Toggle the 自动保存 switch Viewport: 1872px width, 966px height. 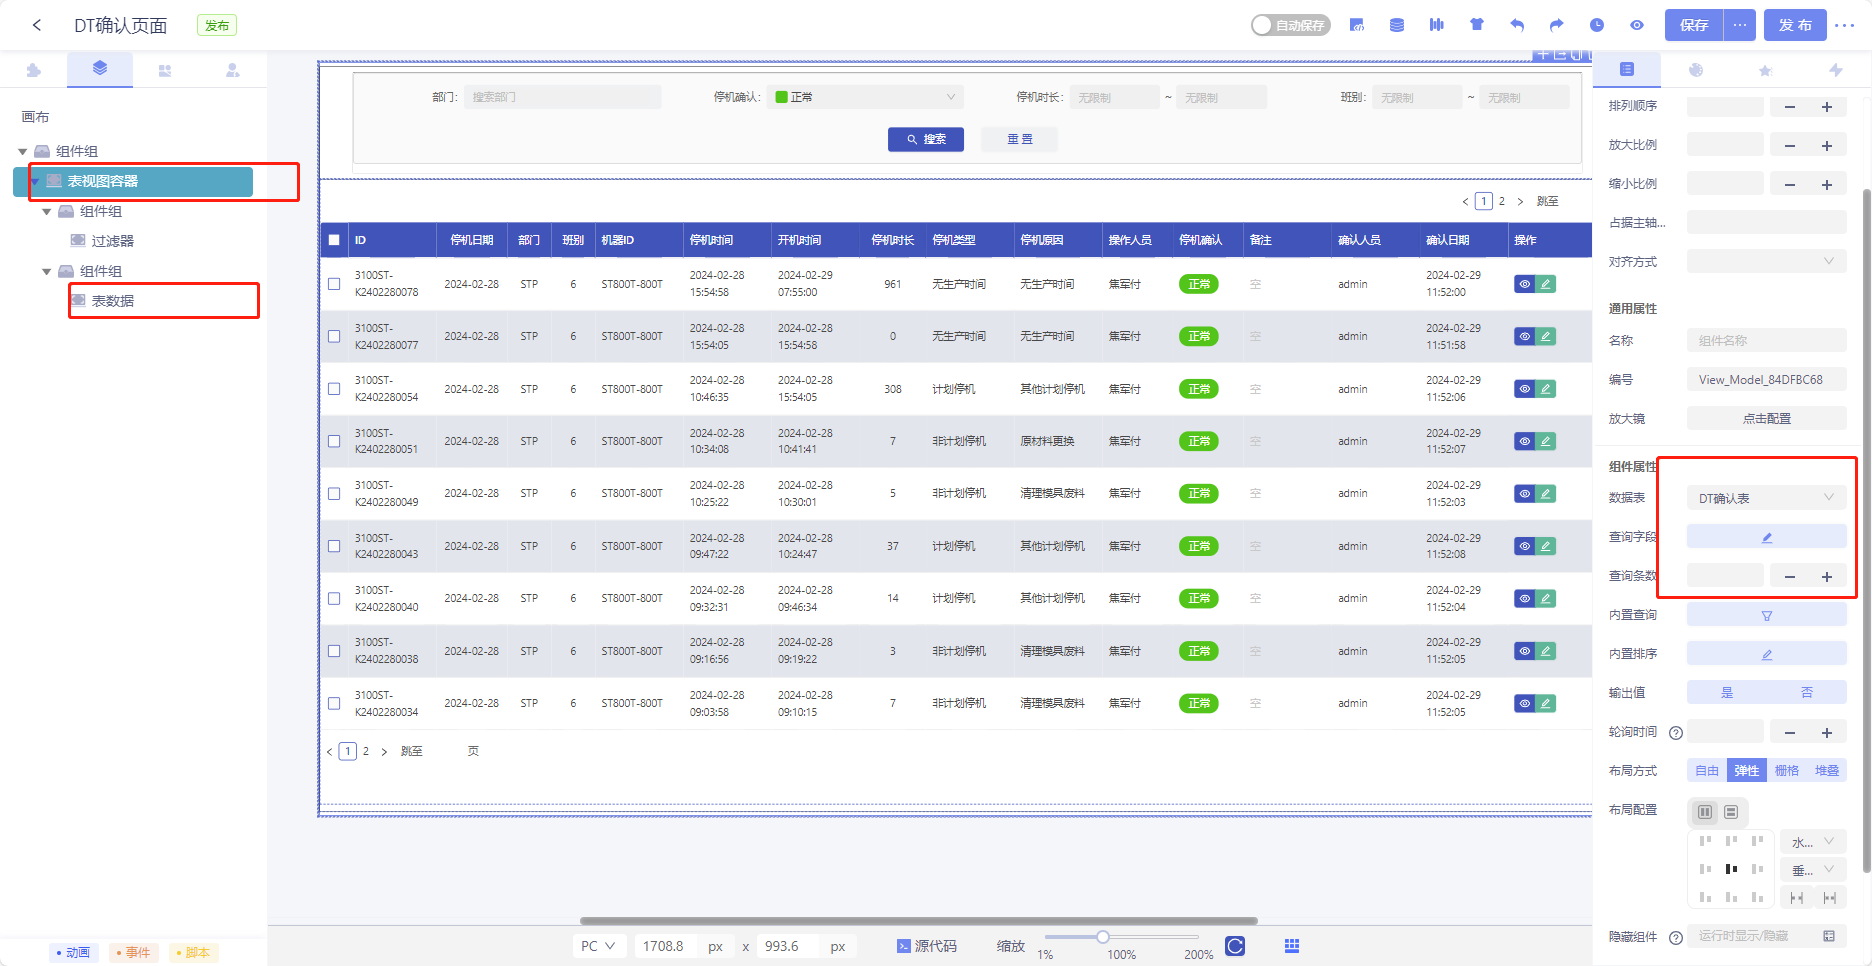tap(1290, 25)
